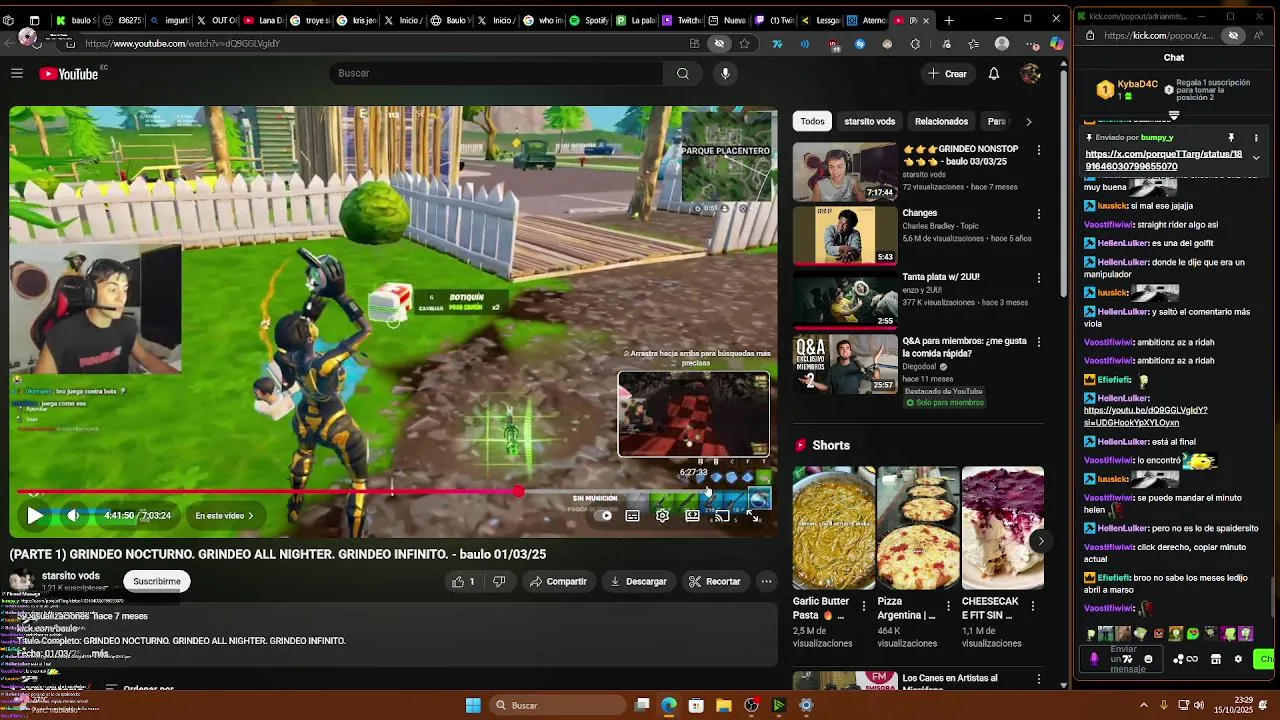Viewport: 1280px width, 720px height.
Task: Open File Explorer from the taskbar
Action: [x=724, y=705]
